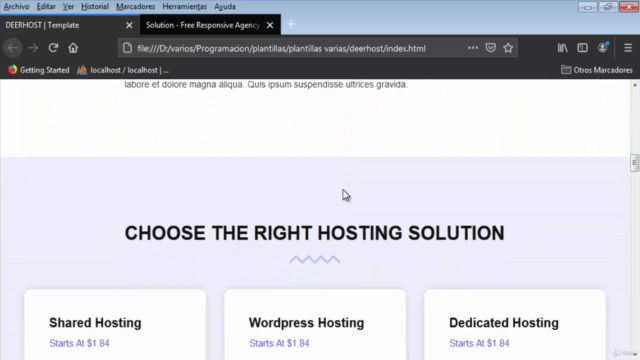This screenshot has height=360, width=640.
Task: Open the Historial menu
Action: pos(95,7)
